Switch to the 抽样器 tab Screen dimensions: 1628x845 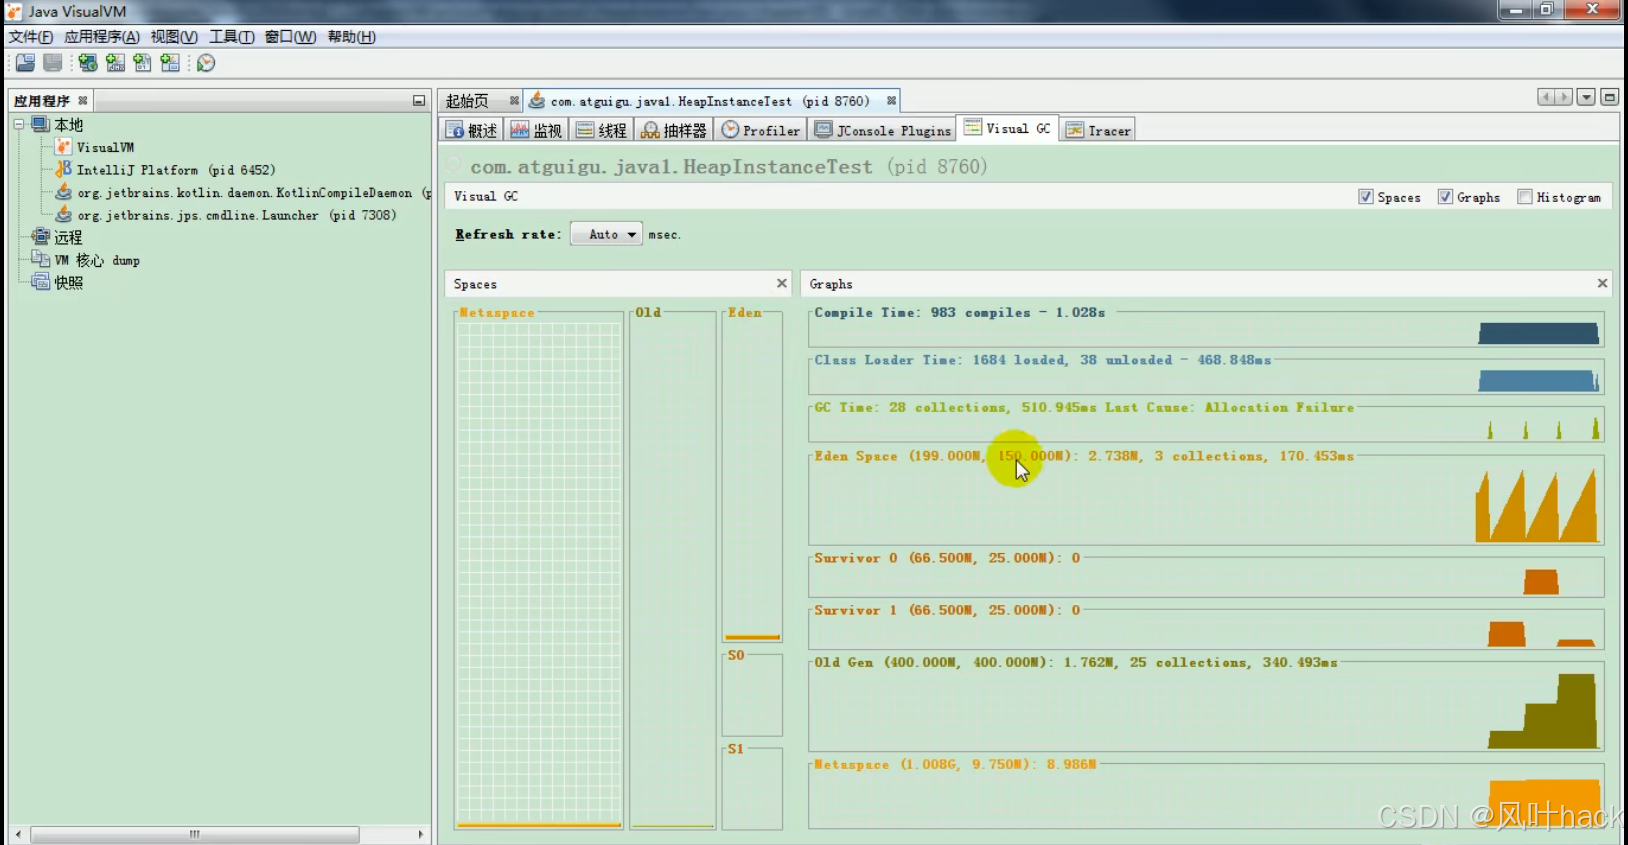(674, 130)
